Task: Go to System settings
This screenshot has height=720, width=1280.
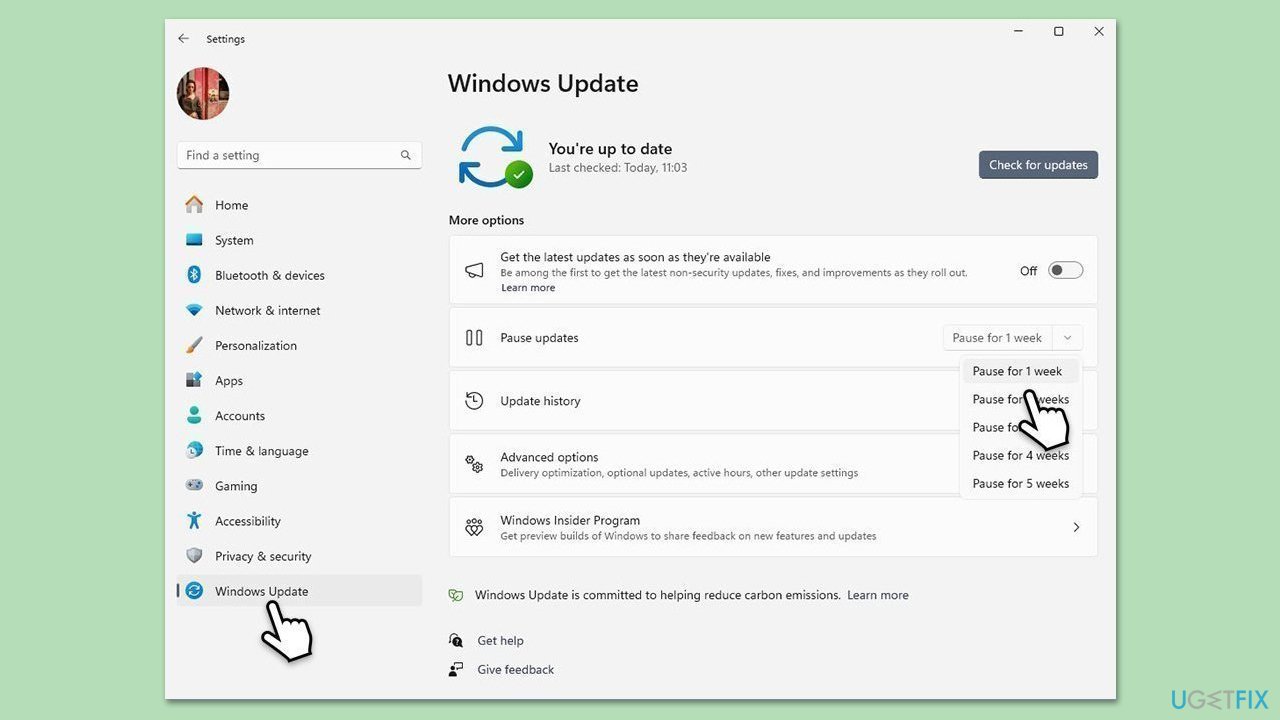Action: click(x=234, y=240)
